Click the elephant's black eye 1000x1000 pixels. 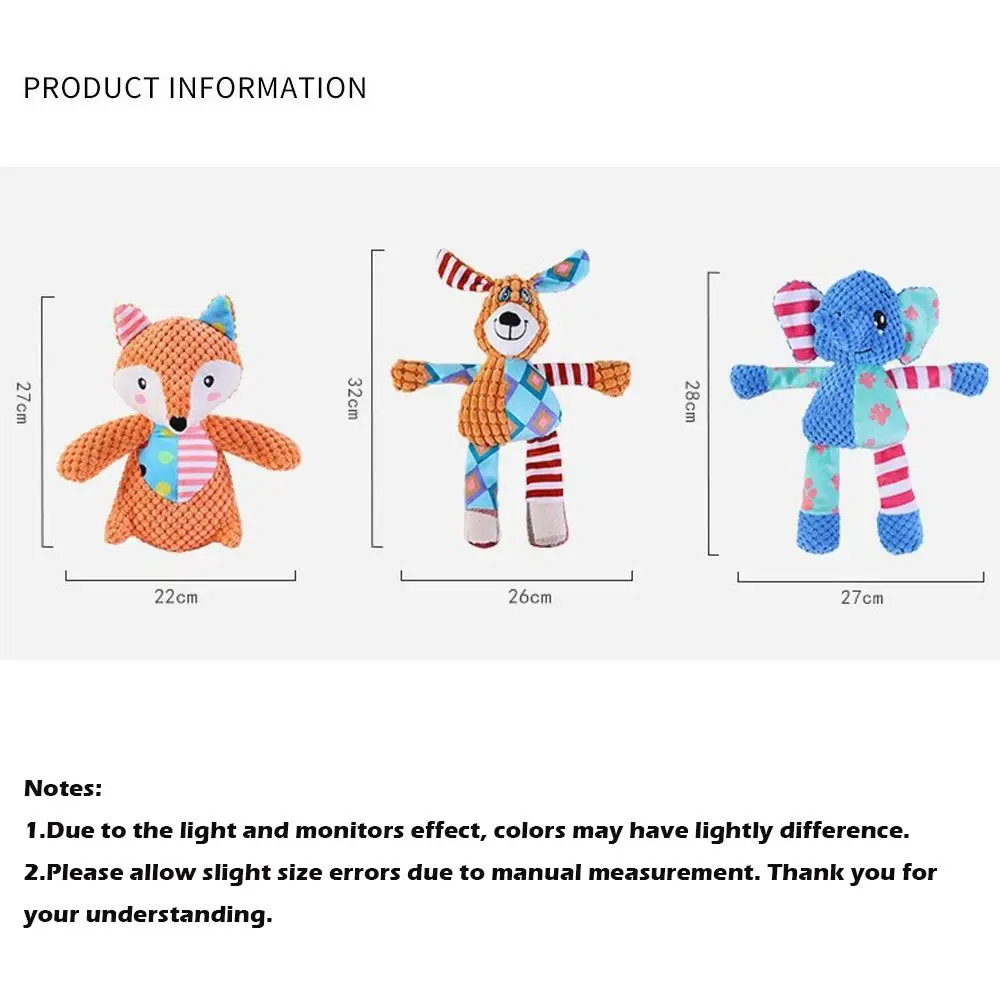pos(881,319)
